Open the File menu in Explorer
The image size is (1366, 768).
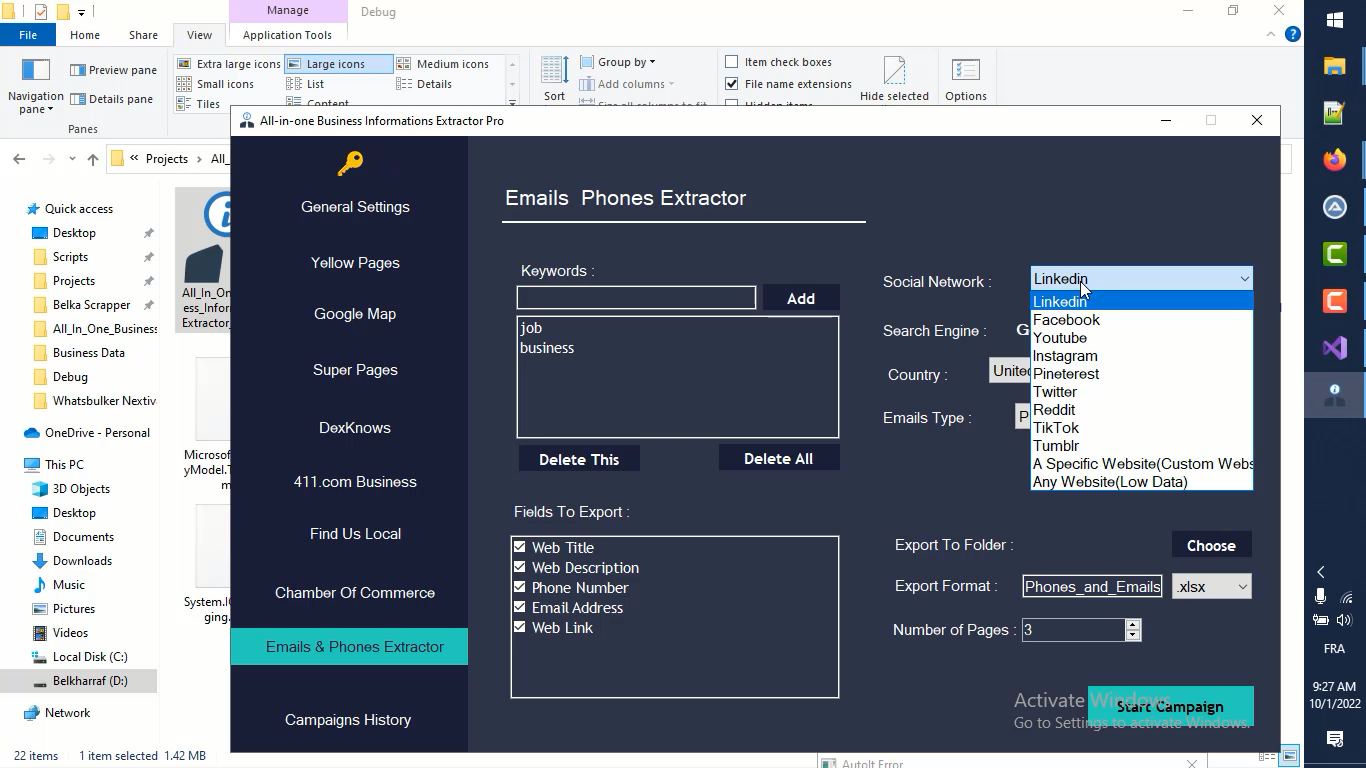tap(28, 35)
